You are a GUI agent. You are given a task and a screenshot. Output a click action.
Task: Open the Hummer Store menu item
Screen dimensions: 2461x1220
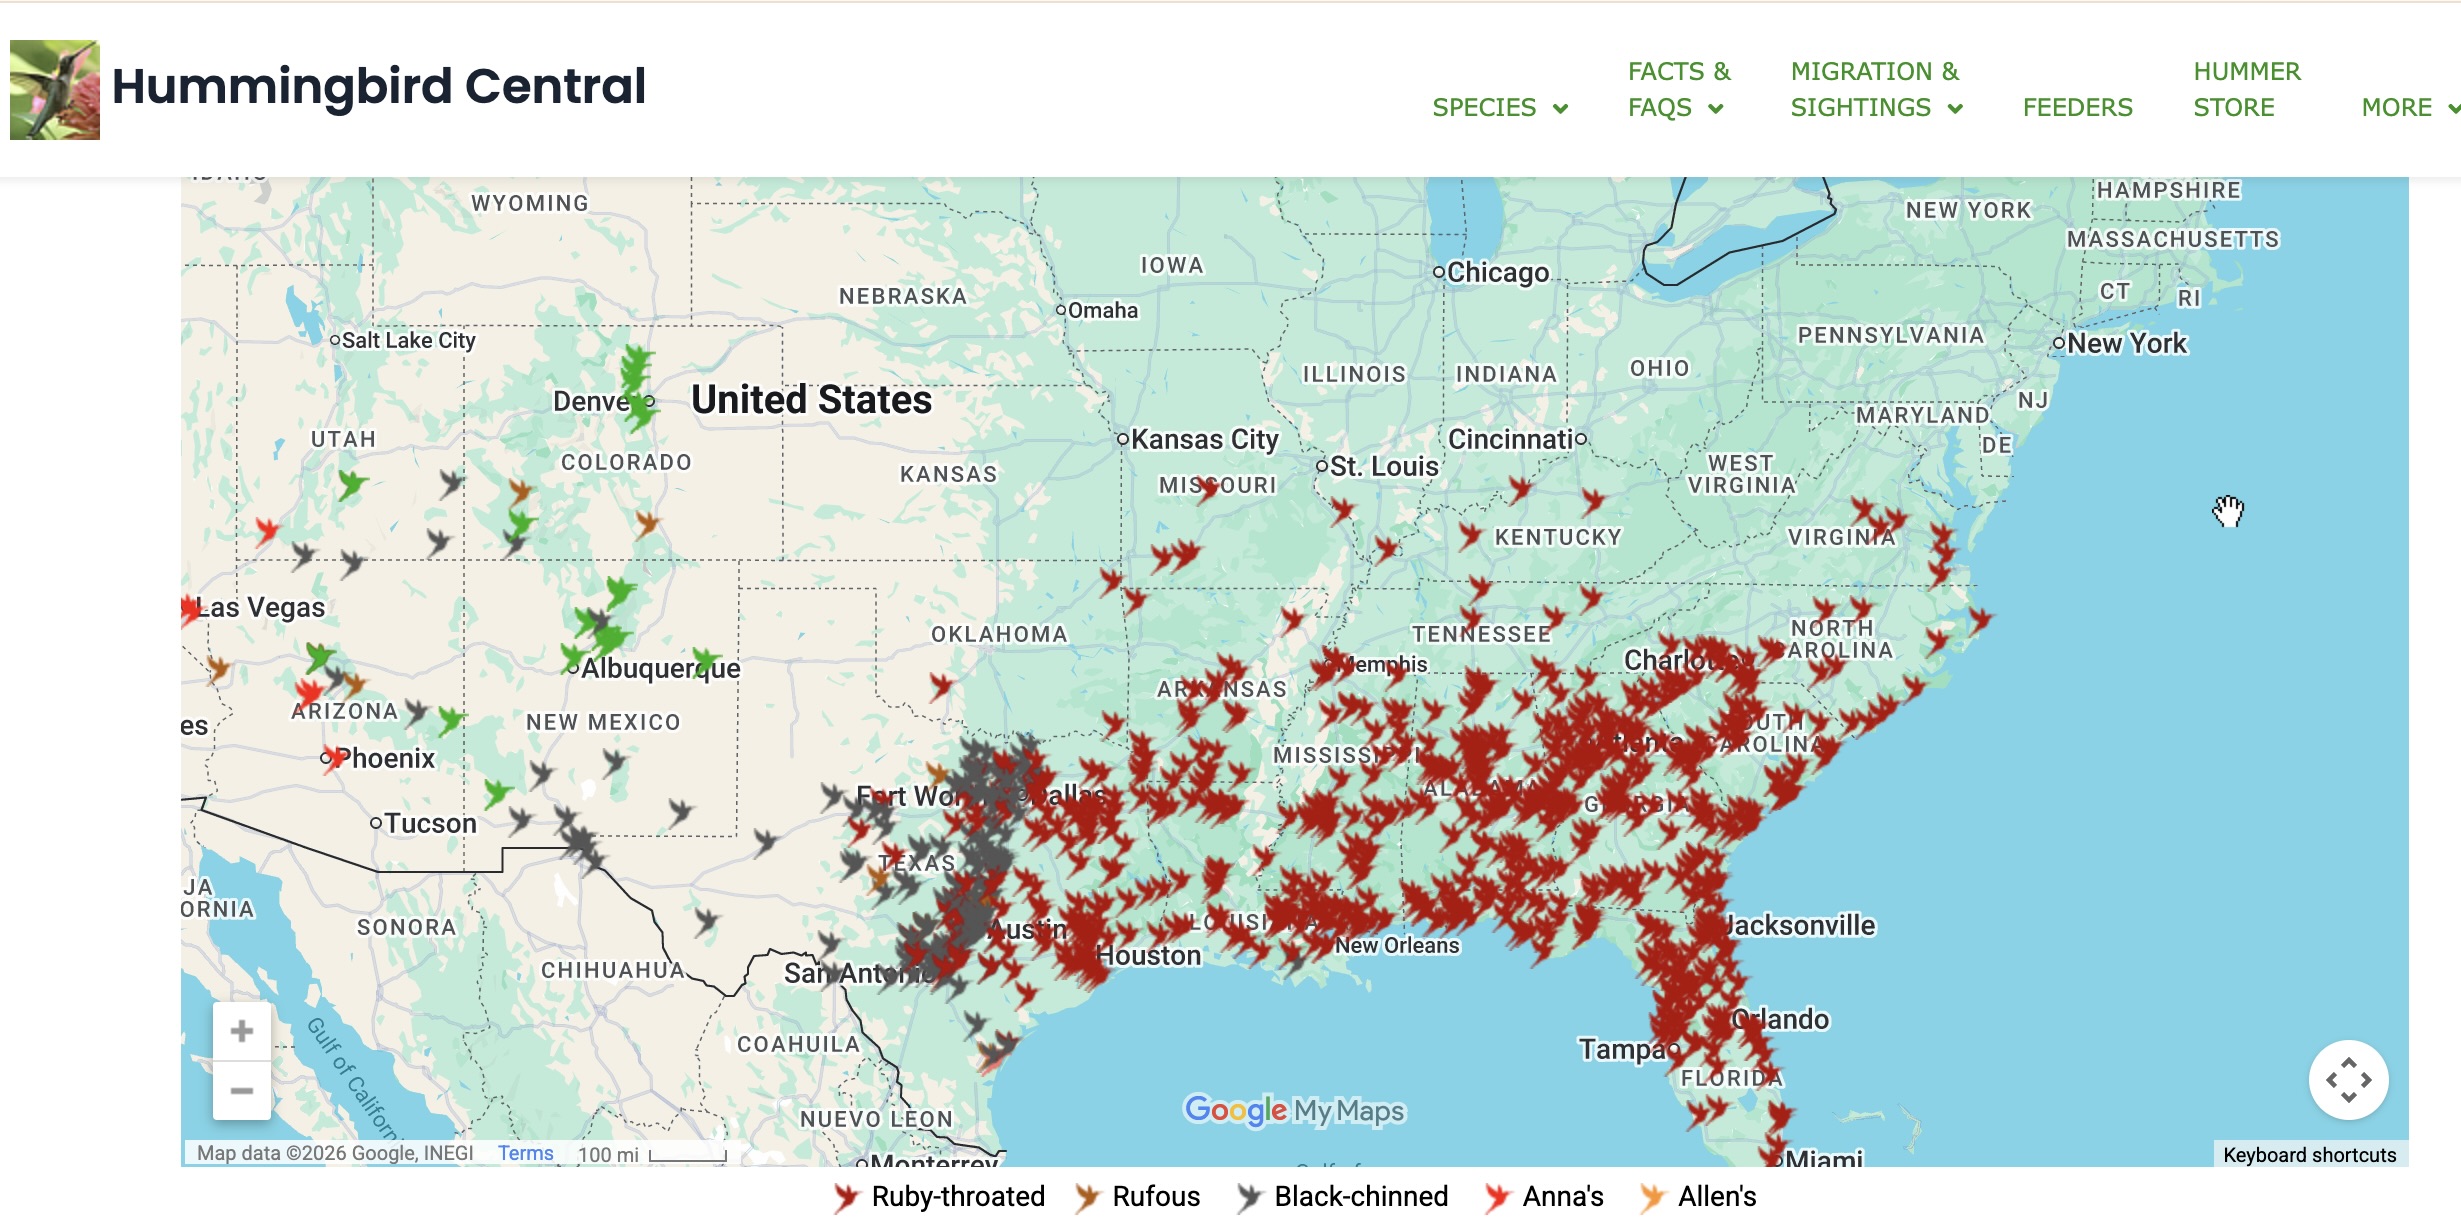click(2246, 90)
